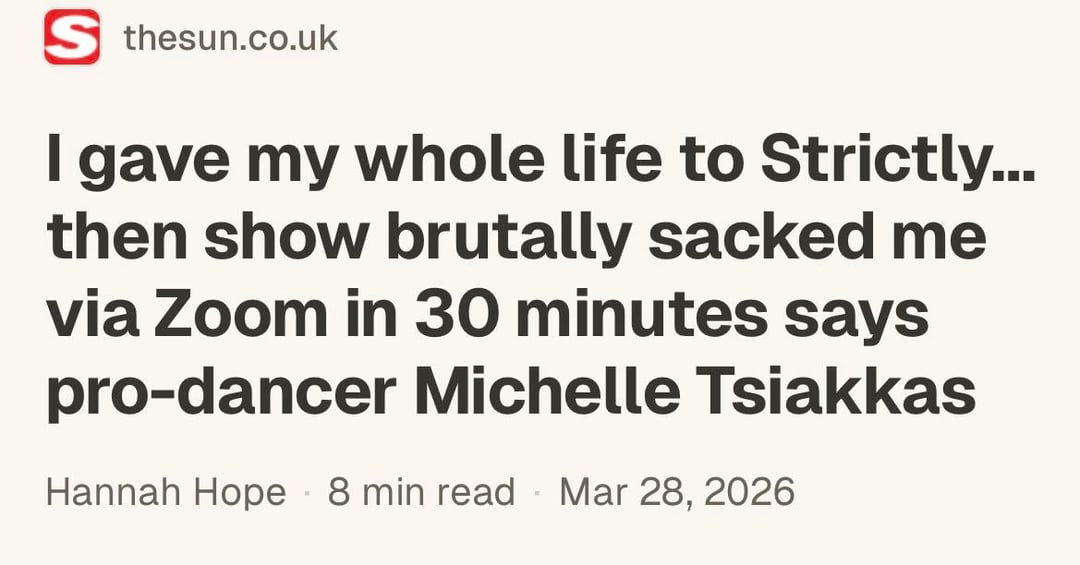The image size is (1080, 565).
Task: Click The Sun red logo icon
Action: point(71,37)
